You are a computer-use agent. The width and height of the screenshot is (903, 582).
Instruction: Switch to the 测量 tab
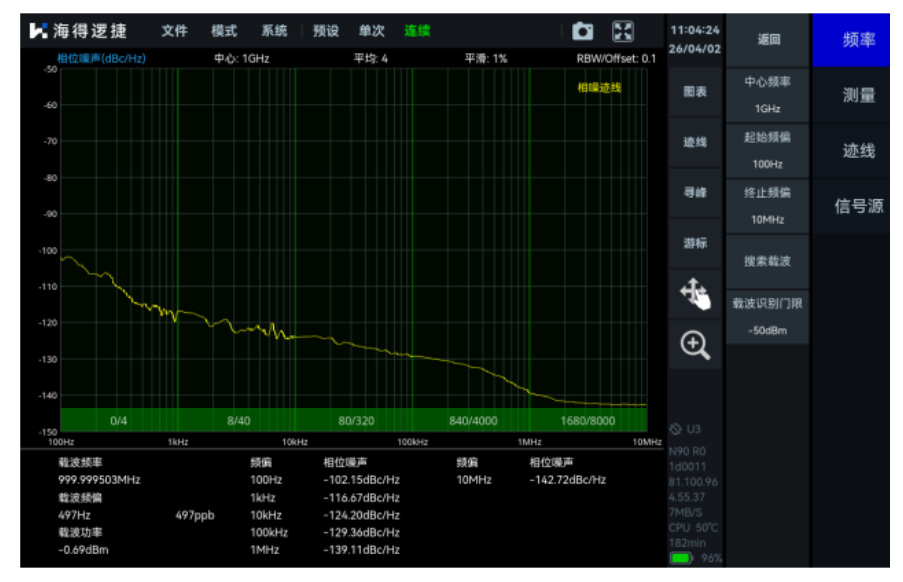[859, 95]
